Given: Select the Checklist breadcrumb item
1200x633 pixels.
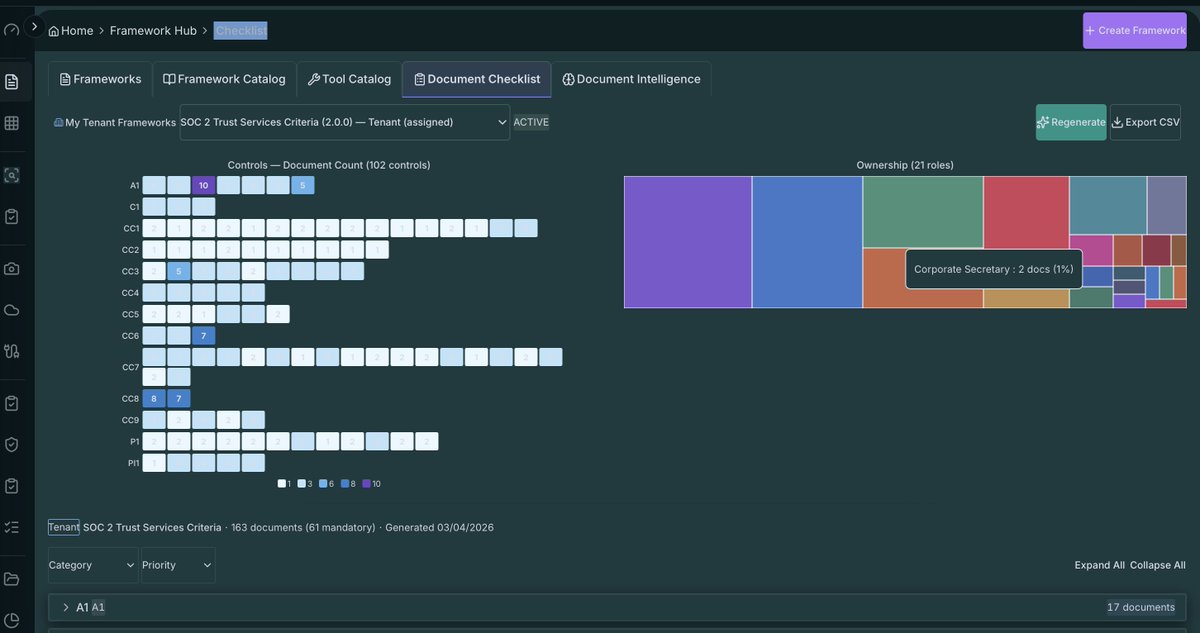Looking at the screenshot, I should [241, 31].
